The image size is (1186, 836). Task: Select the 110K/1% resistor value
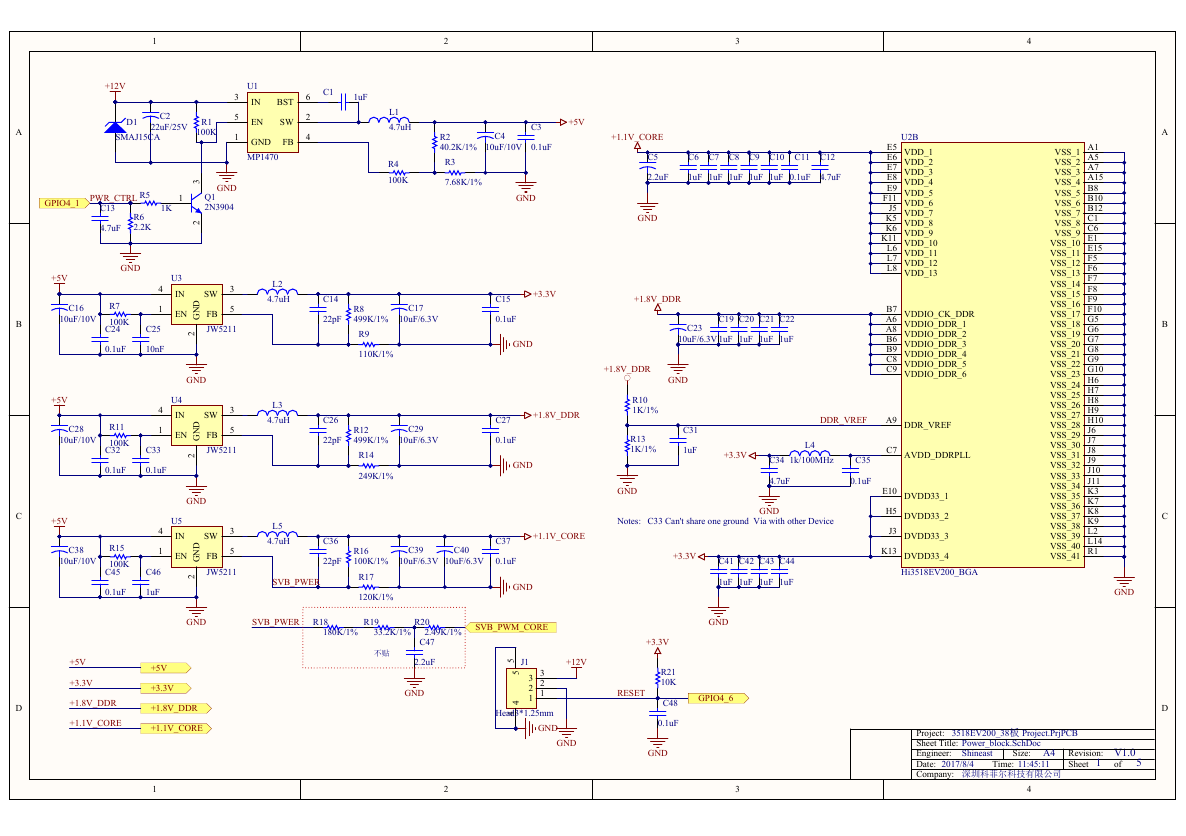click(375, 354)
